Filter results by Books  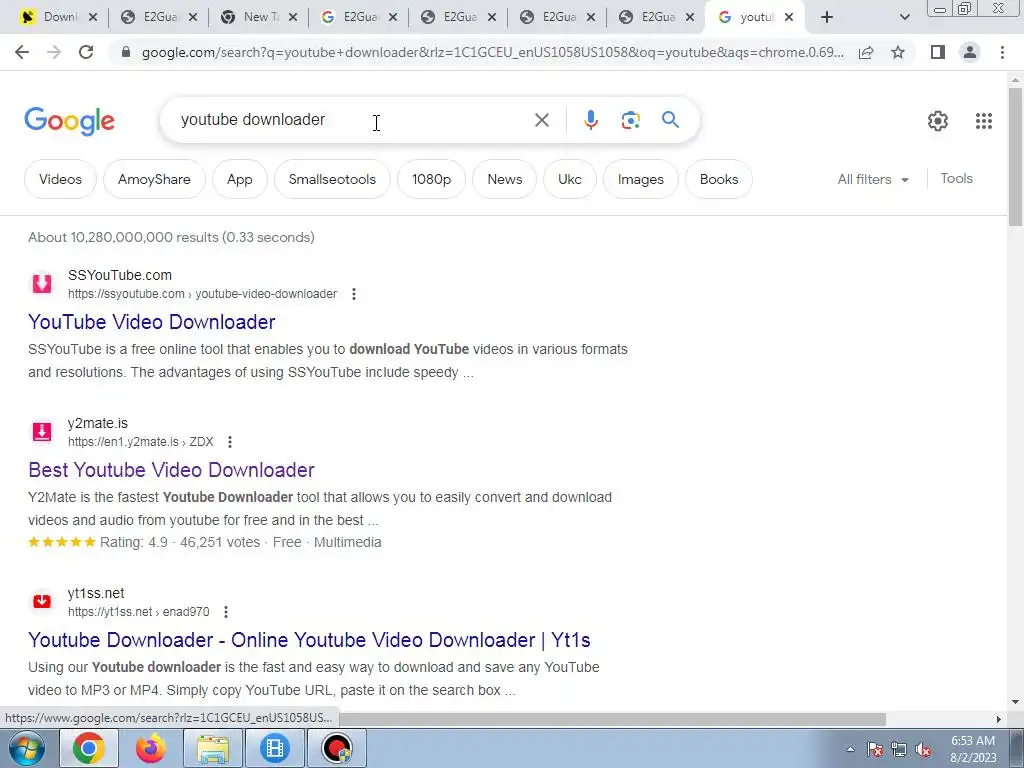pyautogui.click(x=719, y=179)
